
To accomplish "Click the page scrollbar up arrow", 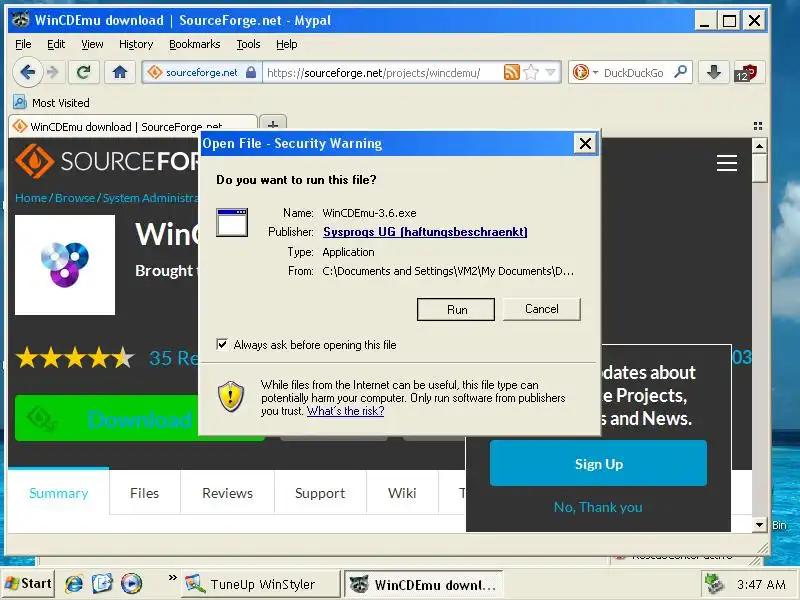I will [759, 146].
